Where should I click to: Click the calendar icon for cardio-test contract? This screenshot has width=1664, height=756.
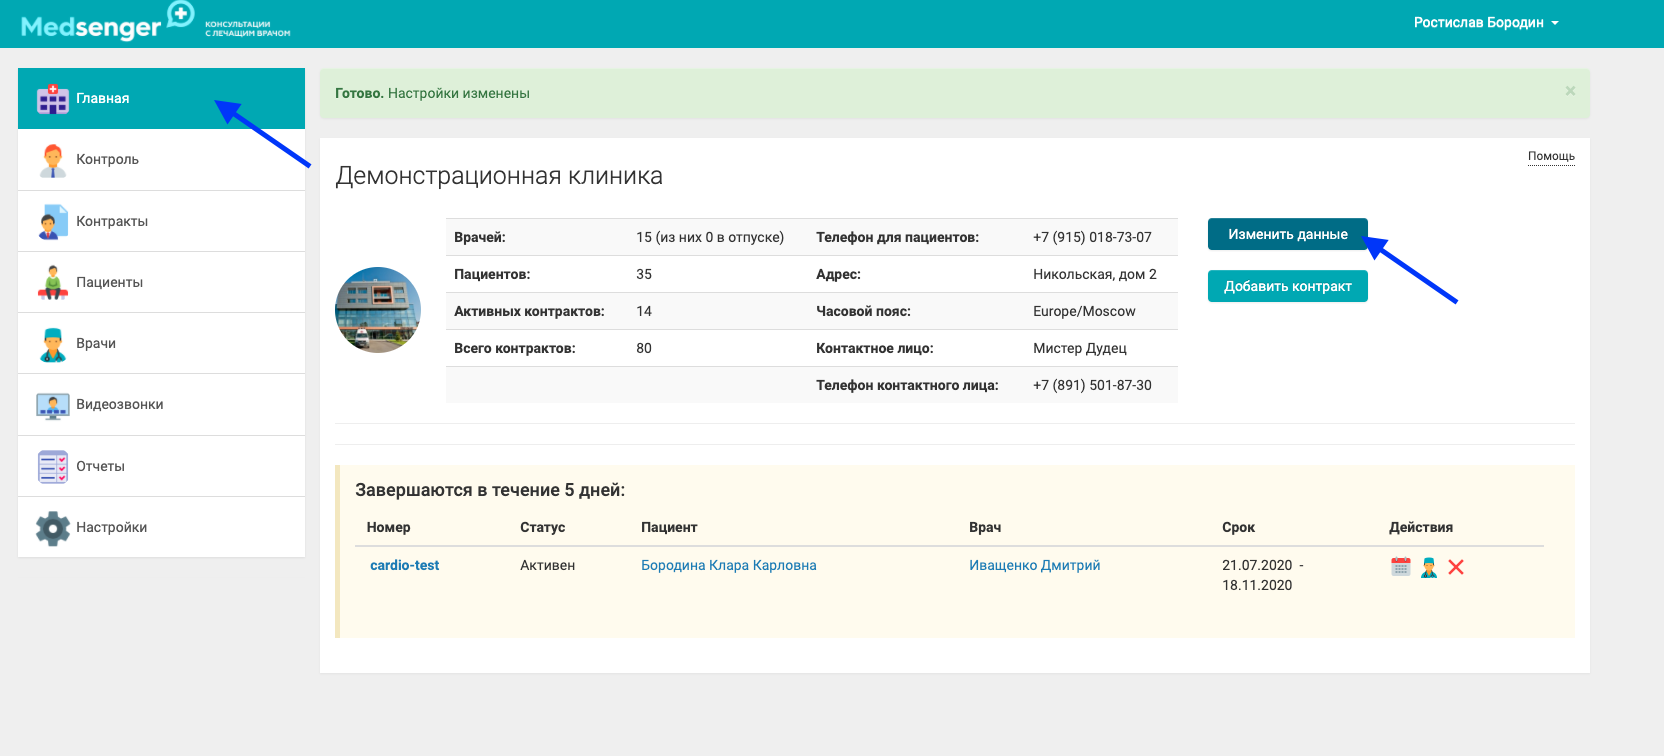(x=1400, y=567)
